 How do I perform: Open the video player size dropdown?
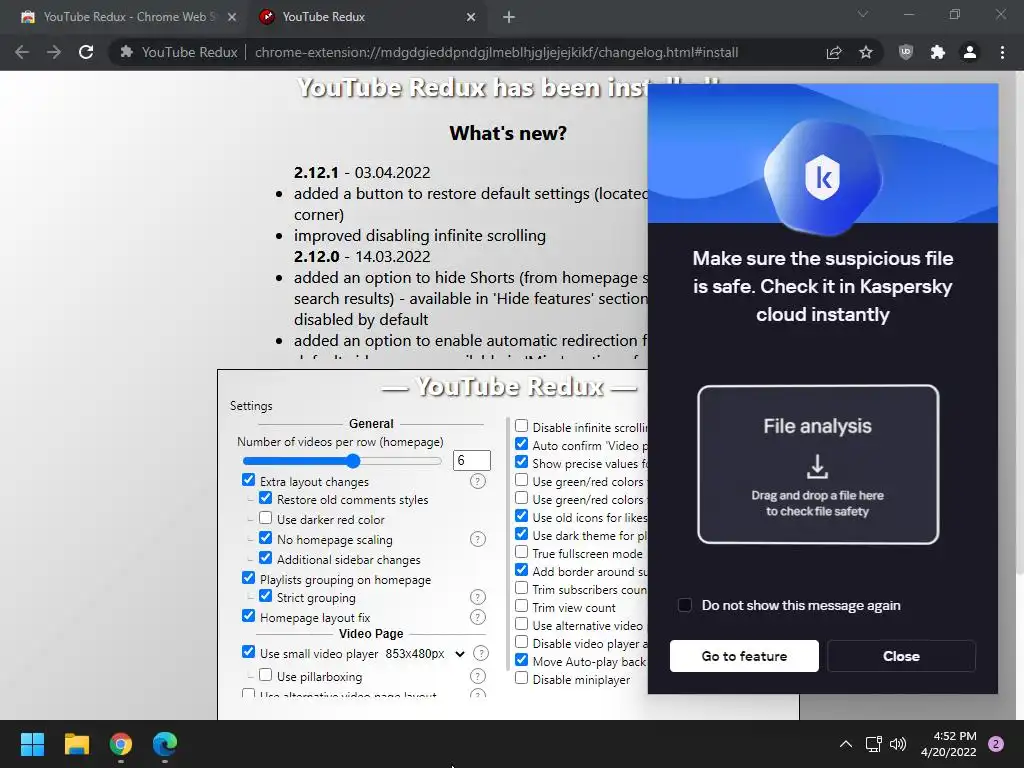coord(424,654)
